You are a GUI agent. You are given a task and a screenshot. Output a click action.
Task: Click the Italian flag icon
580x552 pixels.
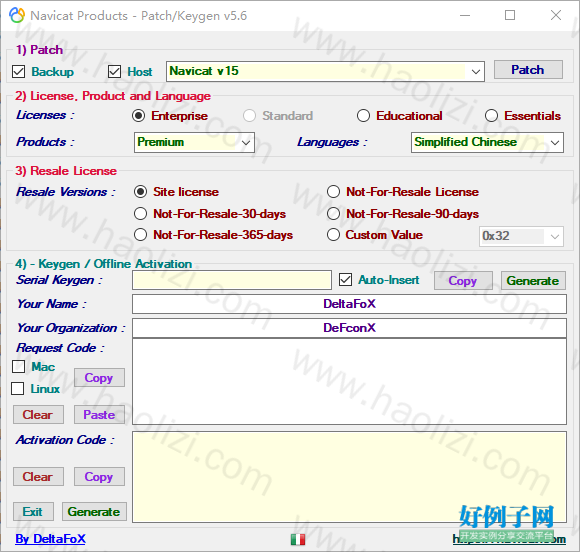[x=298, y=540]
